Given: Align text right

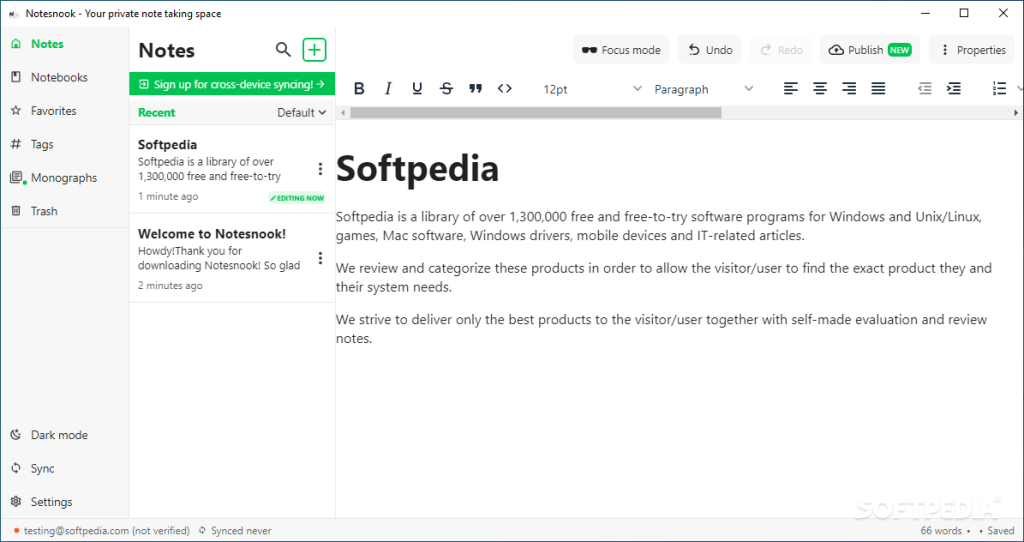Looking at the screenshot, I should click(849, 89).
